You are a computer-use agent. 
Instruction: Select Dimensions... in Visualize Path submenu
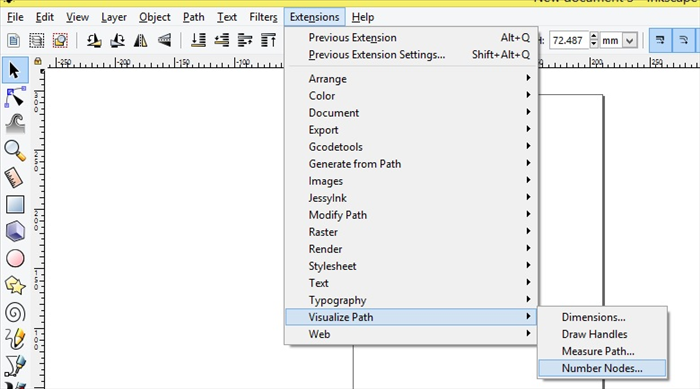tap(602, 317)
